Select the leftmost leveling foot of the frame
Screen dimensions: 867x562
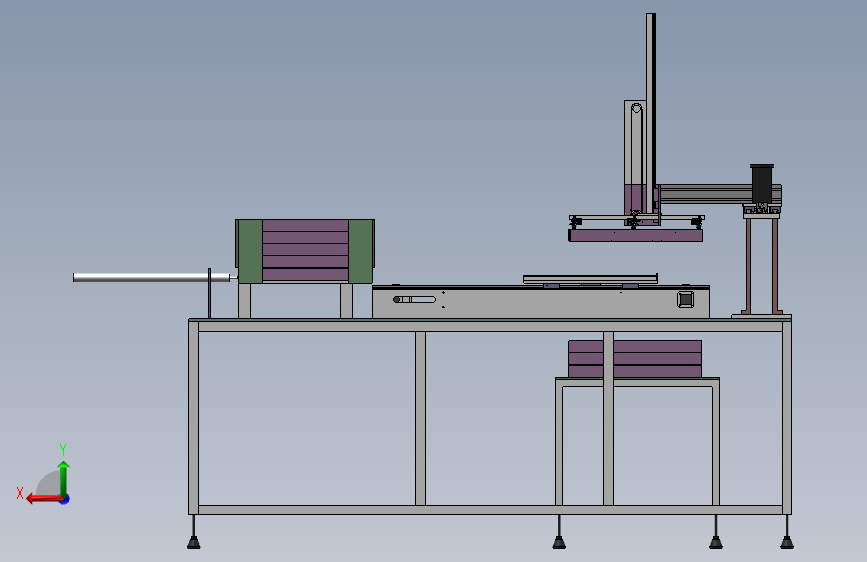(194, 532)
